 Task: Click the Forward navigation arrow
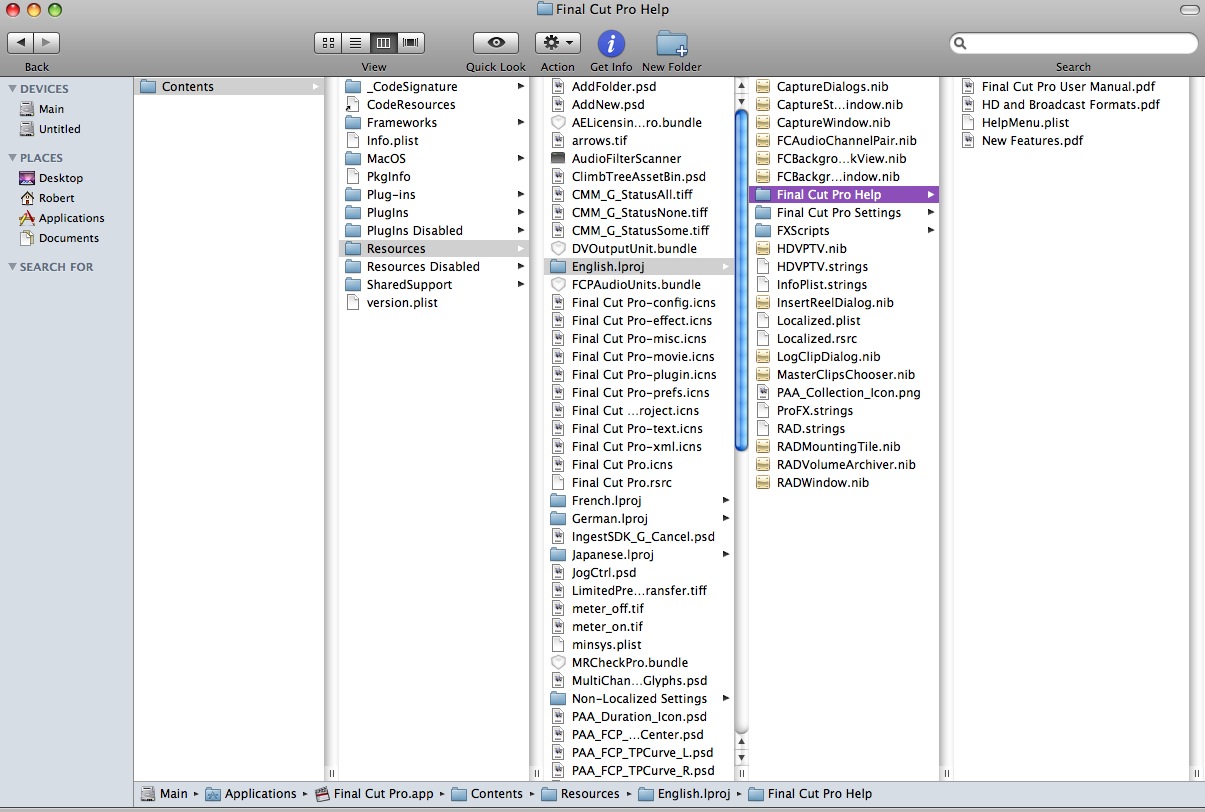47,43
